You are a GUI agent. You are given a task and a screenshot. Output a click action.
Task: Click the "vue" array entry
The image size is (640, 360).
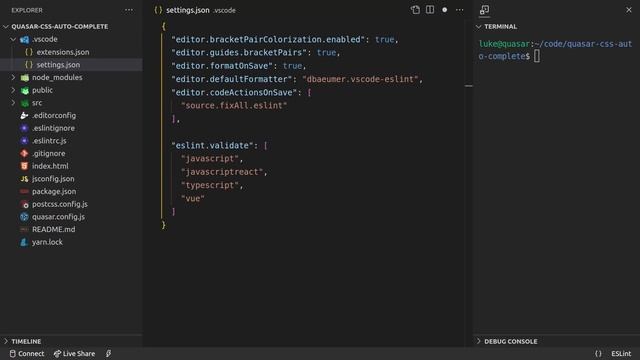tap(193, 198)
